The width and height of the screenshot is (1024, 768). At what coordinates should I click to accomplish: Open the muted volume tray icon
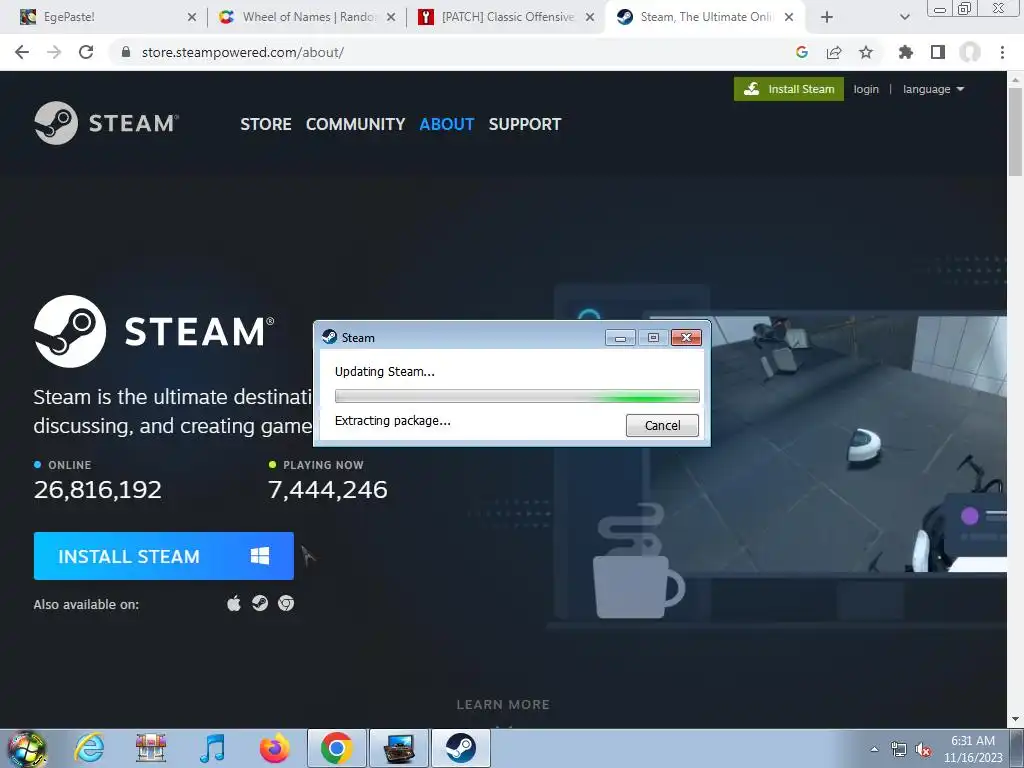[x=923, y=749]
